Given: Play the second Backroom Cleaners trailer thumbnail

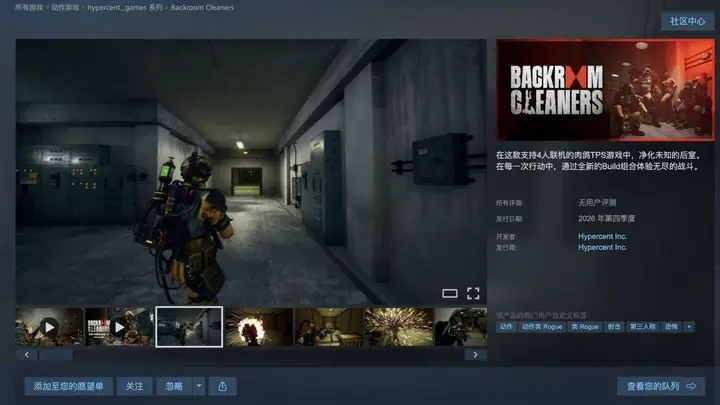Looking at the screenshot, I should tap(119, 327).
